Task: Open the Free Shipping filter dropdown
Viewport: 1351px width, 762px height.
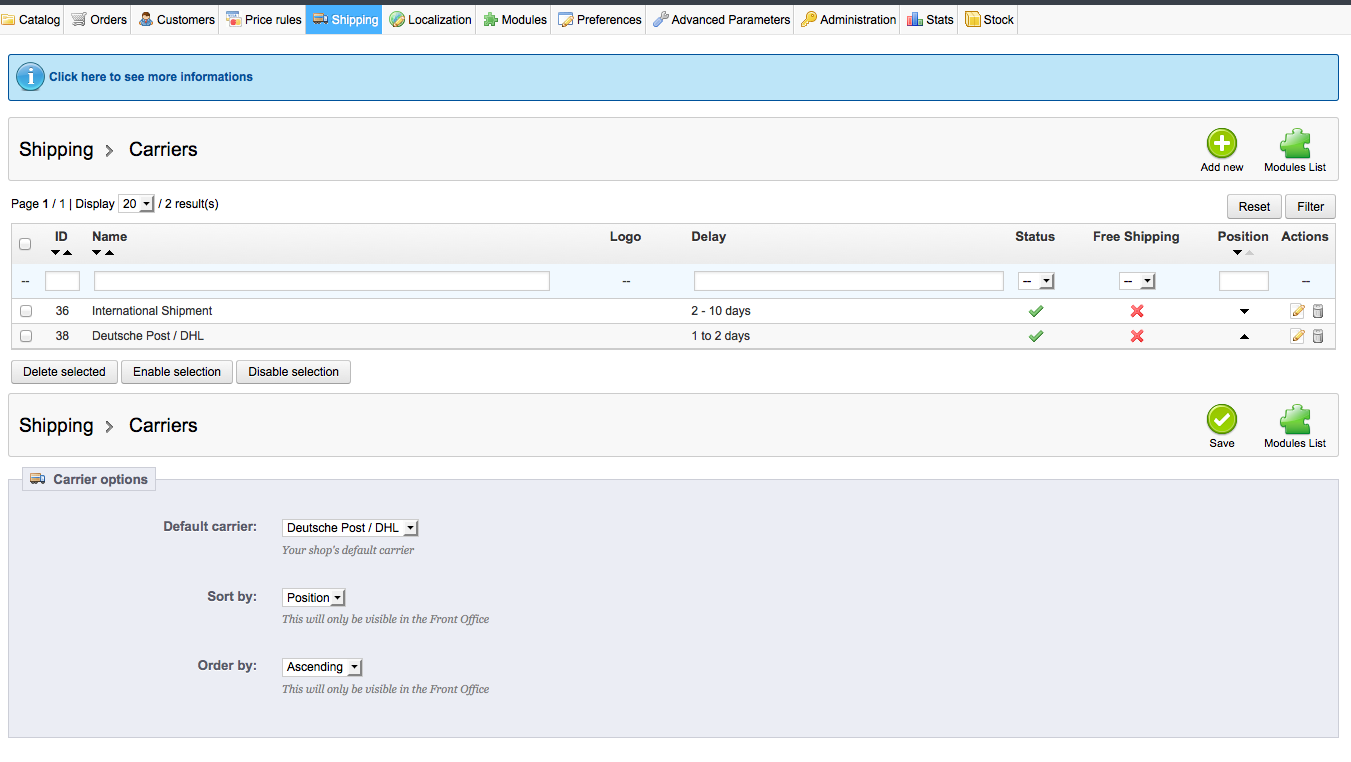Action: 1137,281
